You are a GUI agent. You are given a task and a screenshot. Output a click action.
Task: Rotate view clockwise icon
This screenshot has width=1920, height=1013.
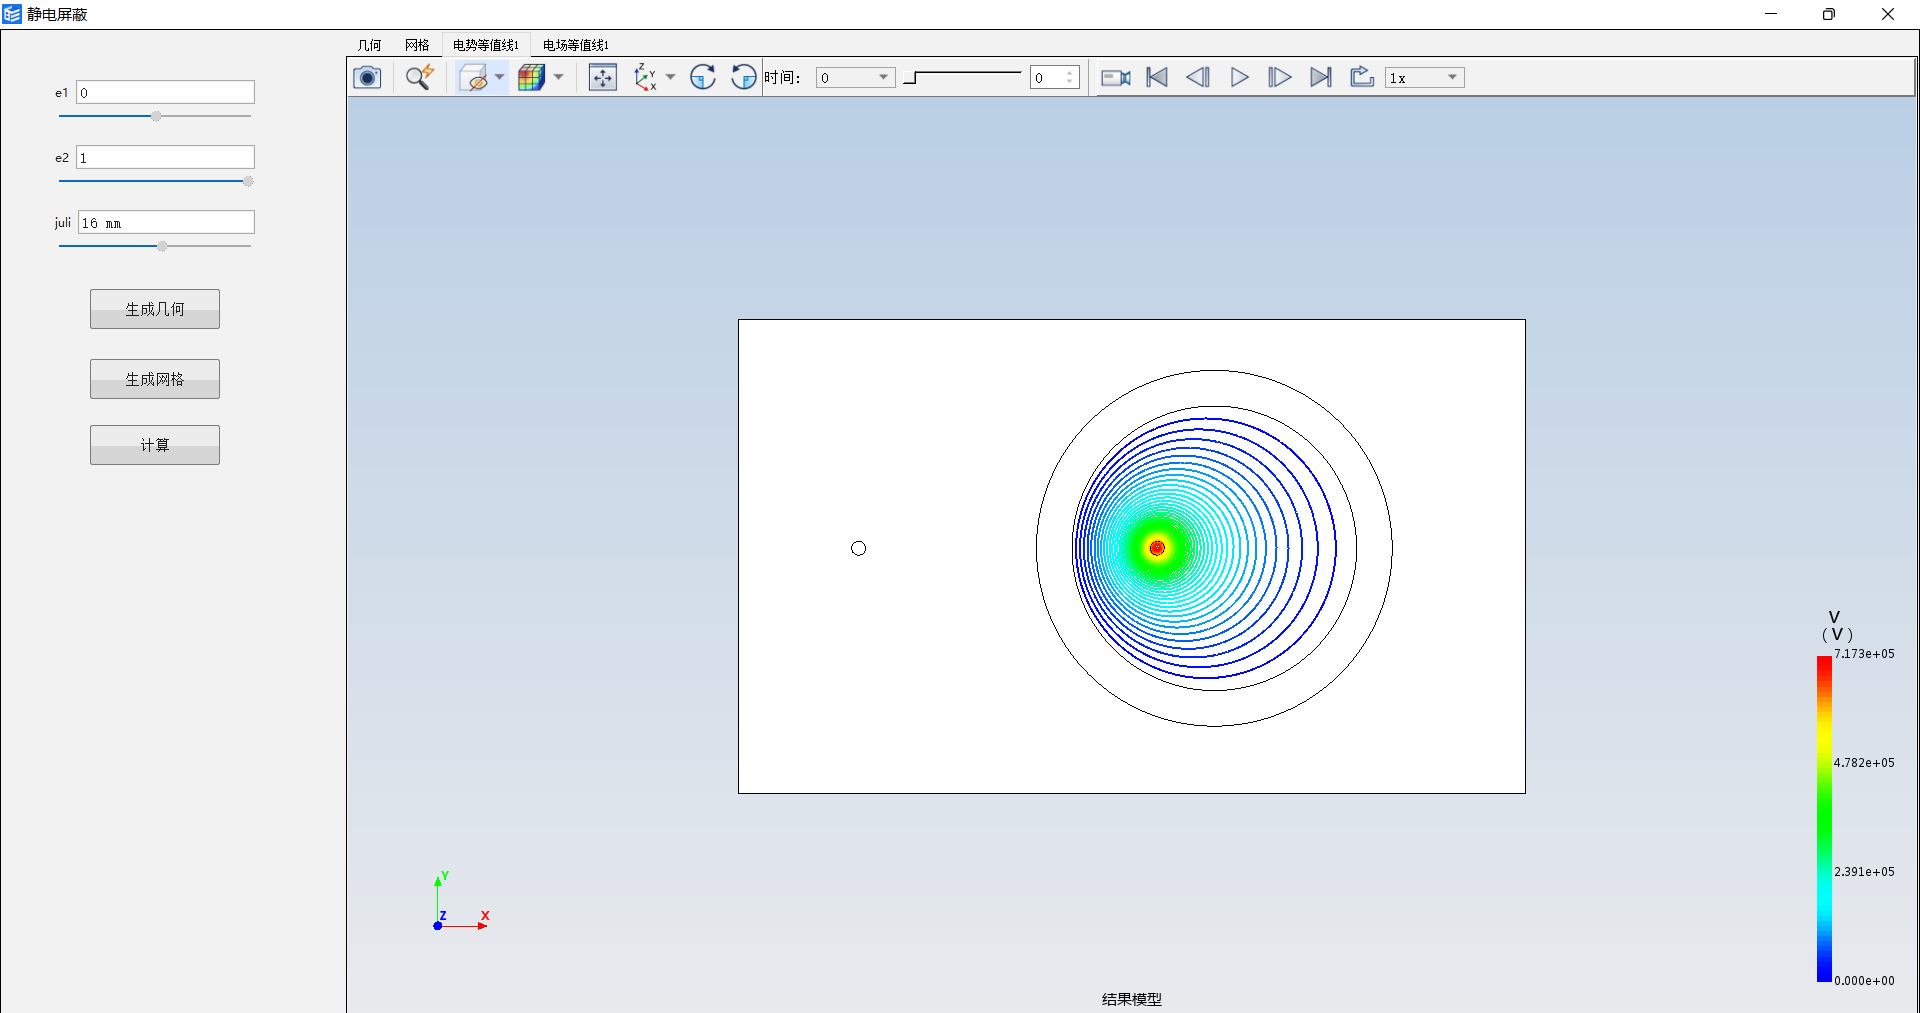coord(703,77)
